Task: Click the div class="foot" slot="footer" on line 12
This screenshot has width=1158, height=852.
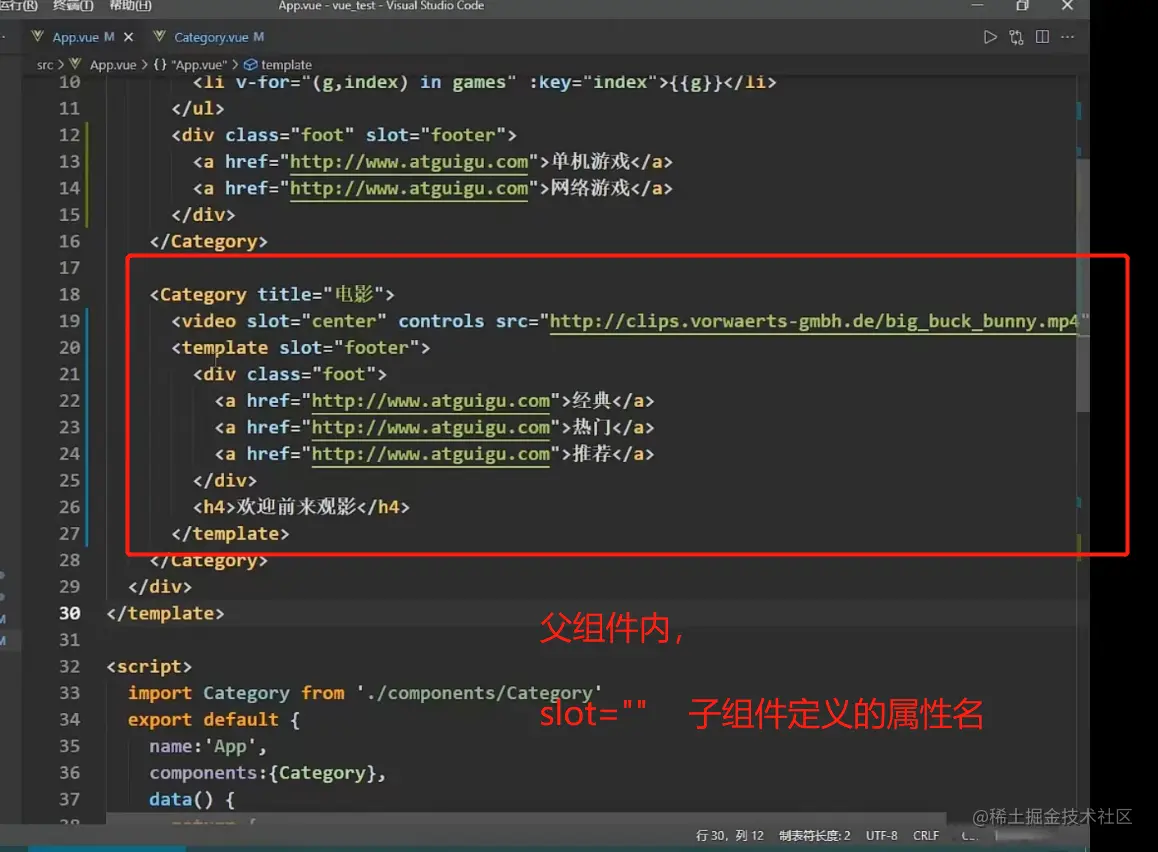Action: point(344,135)
